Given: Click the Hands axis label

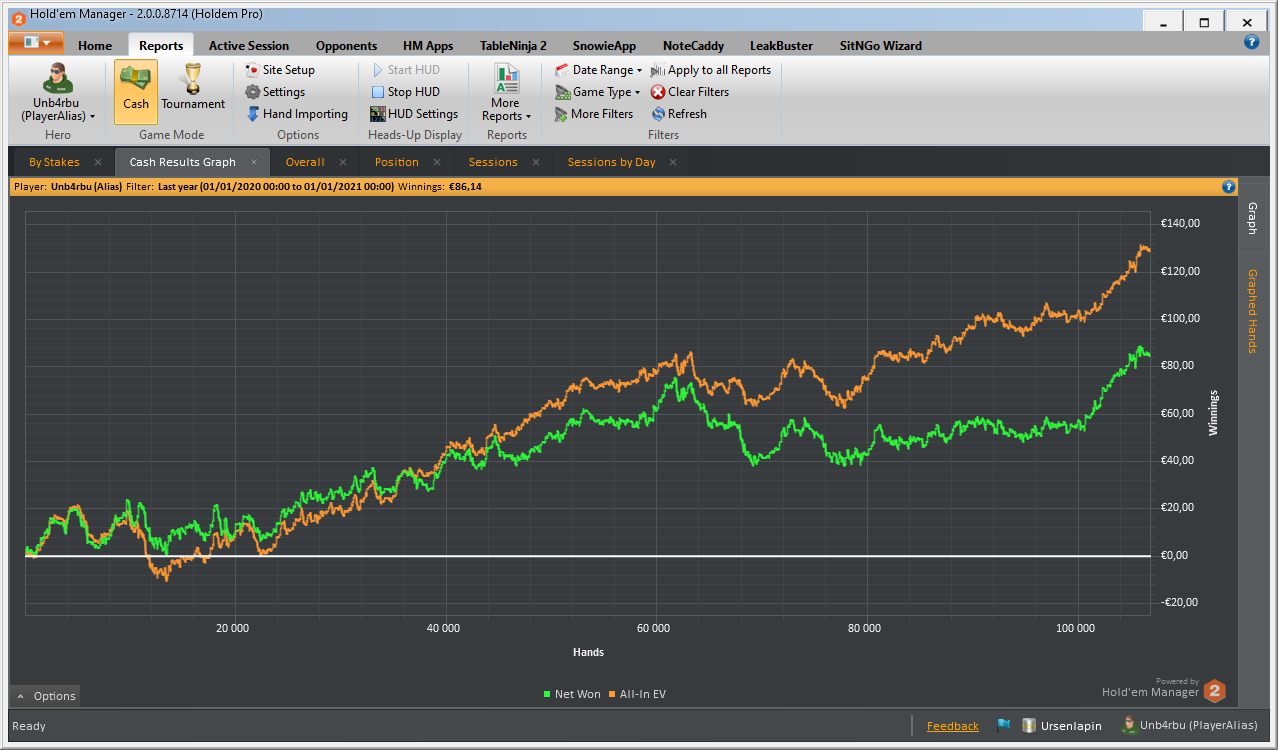Looking at the screenshot, I should tap(588, 652).
